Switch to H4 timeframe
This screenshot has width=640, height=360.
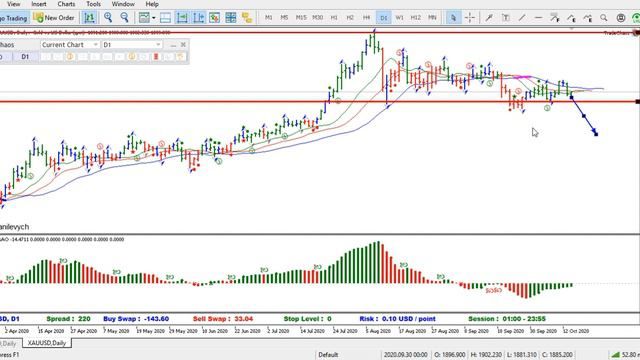click(367, 18)
